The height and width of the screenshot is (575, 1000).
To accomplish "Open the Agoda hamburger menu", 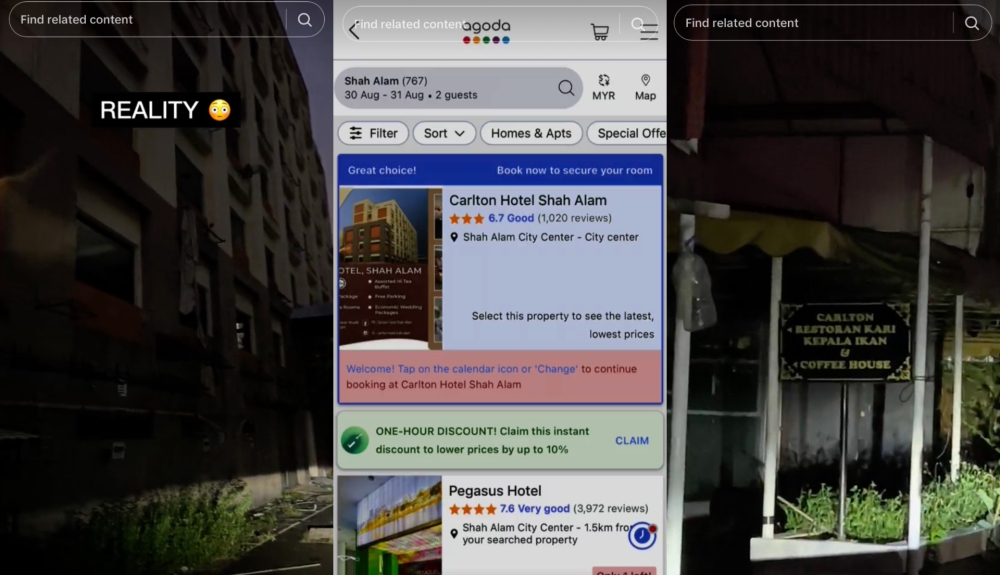I will (649, 32).
